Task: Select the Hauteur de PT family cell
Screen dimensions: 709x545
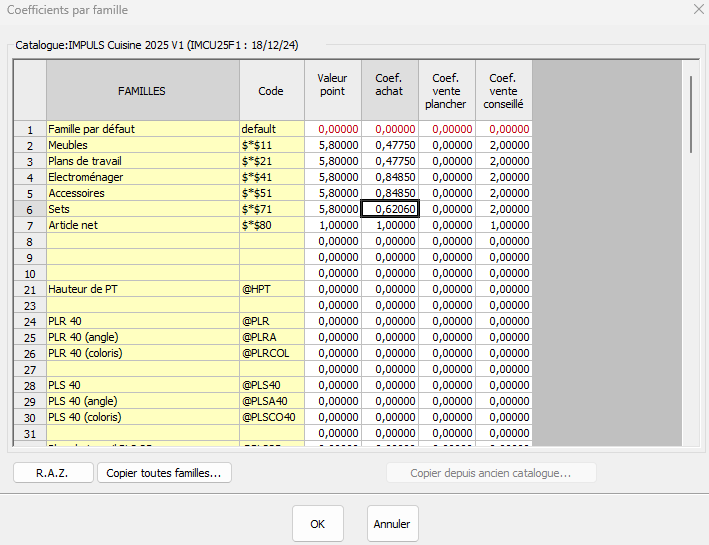Action: tap(142, 289)
